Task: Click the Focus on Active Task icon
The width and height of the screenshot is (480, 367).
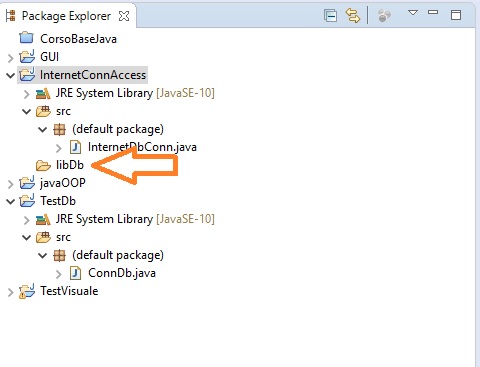Action: click(384, 16)
